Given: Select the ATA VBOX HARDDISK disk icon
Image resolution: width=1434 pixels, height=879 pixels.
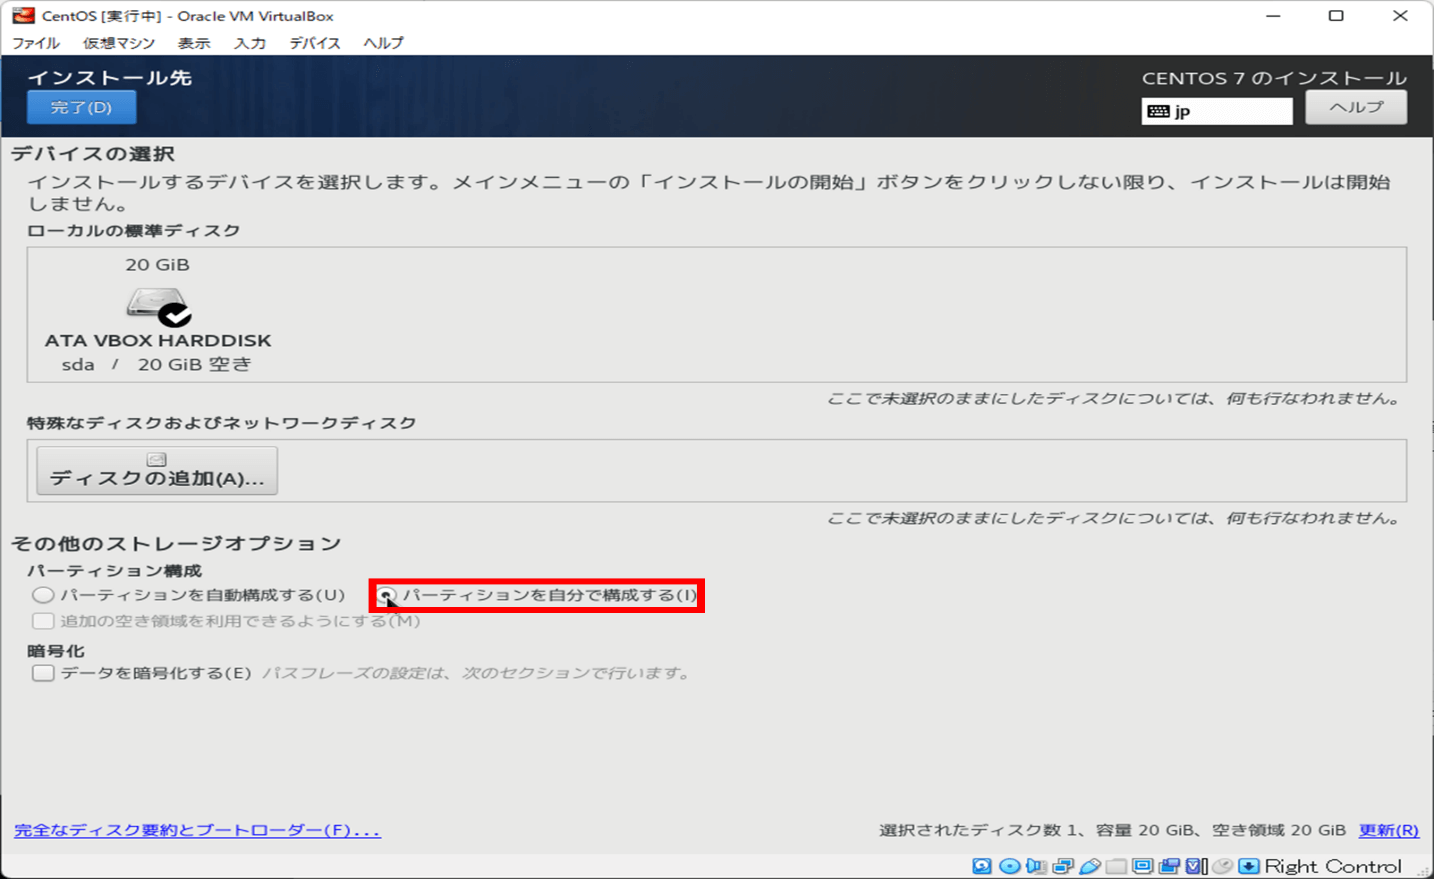Looking at the screenshot, I should pyautogui.click(x=158, y=306).
